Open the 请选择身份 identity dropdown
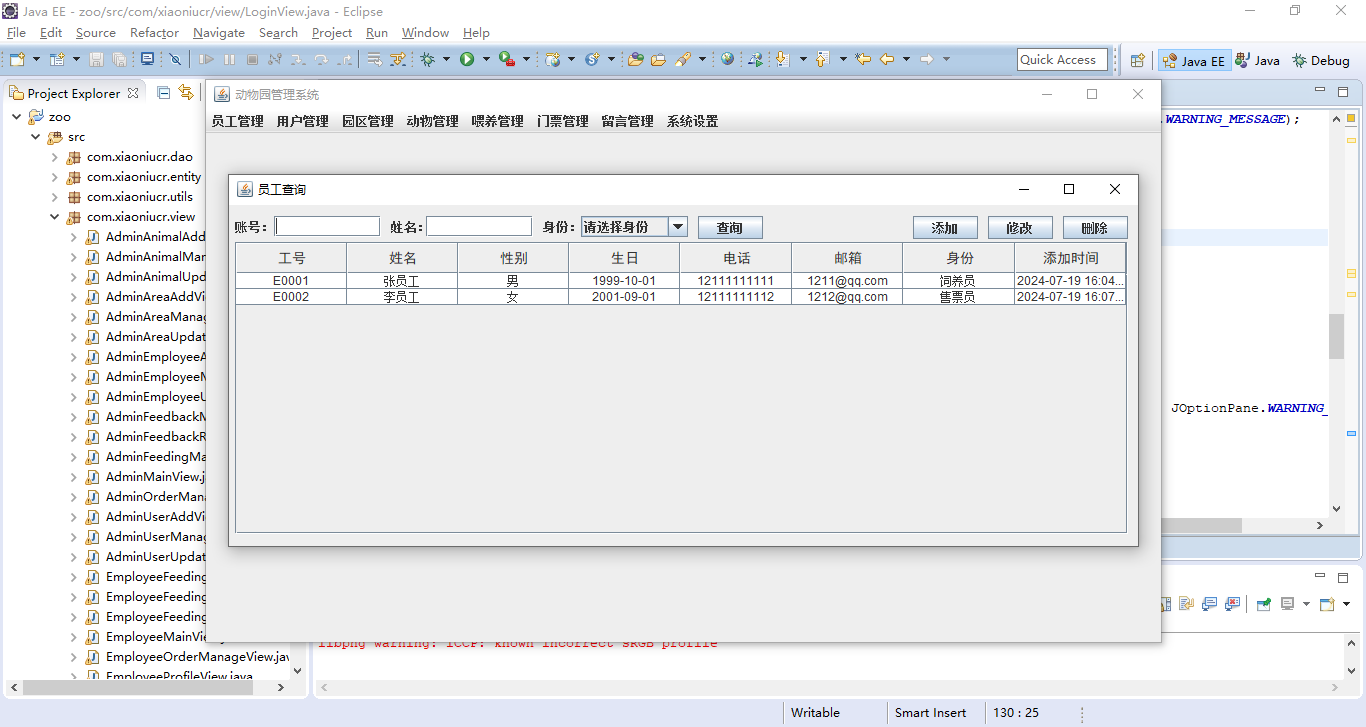The width and height of the screenshot is (1366, 727). [x=678, y=227]
